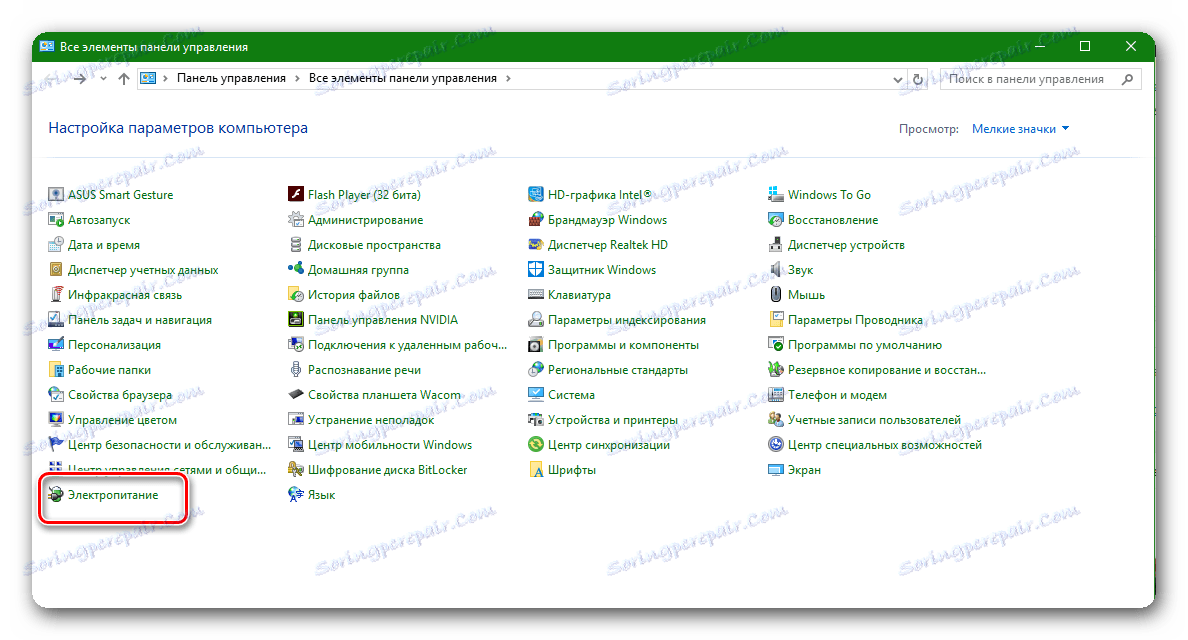Open the recent locations dropdown arrow
This screenshot has width=1188, height=640.
103,79
